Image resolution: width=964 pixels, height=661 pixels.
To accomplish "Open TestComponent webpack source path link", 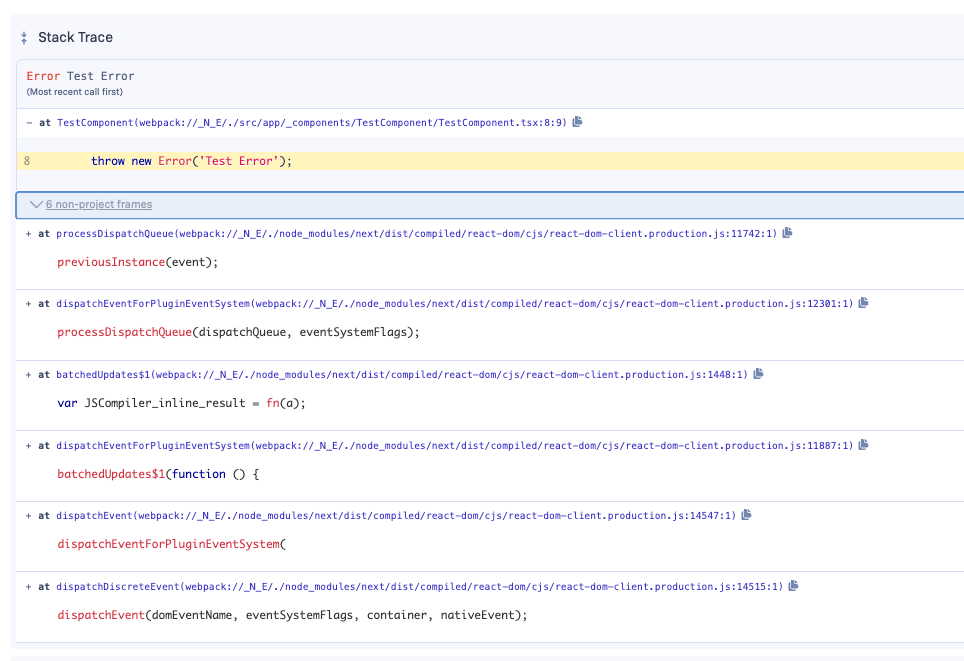I will click(x=312, y=122).
